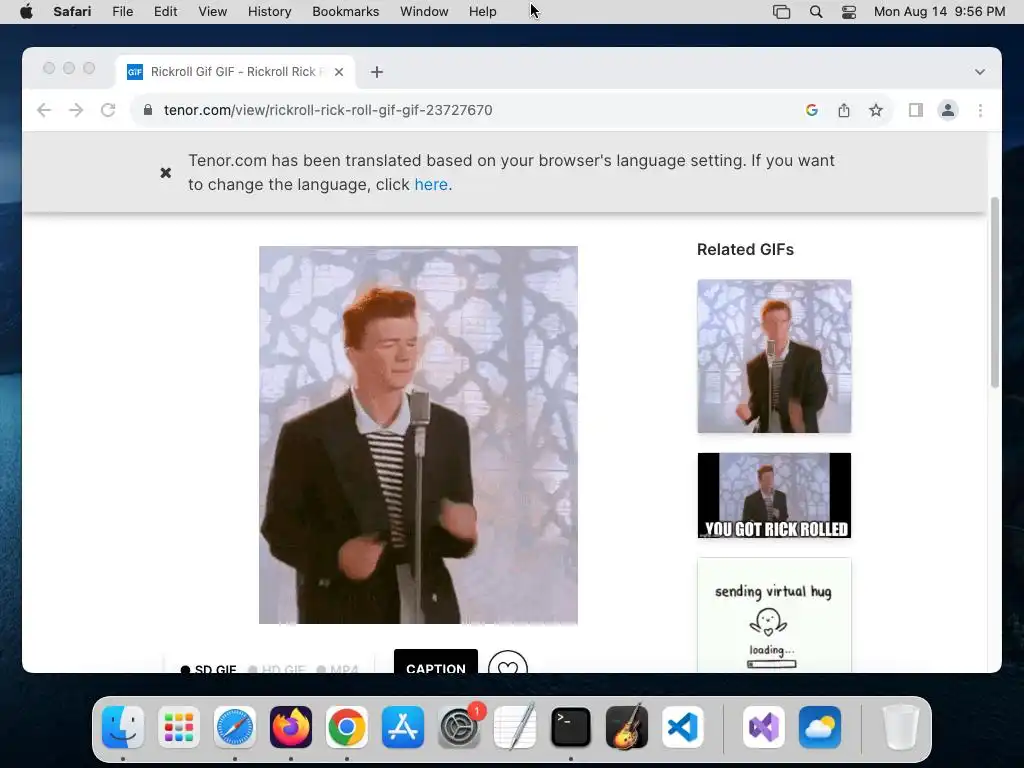The width and height of the screenshot is (1024, 768).
Task: Open the three-dot browser menu
Action: tap(980, 110)
